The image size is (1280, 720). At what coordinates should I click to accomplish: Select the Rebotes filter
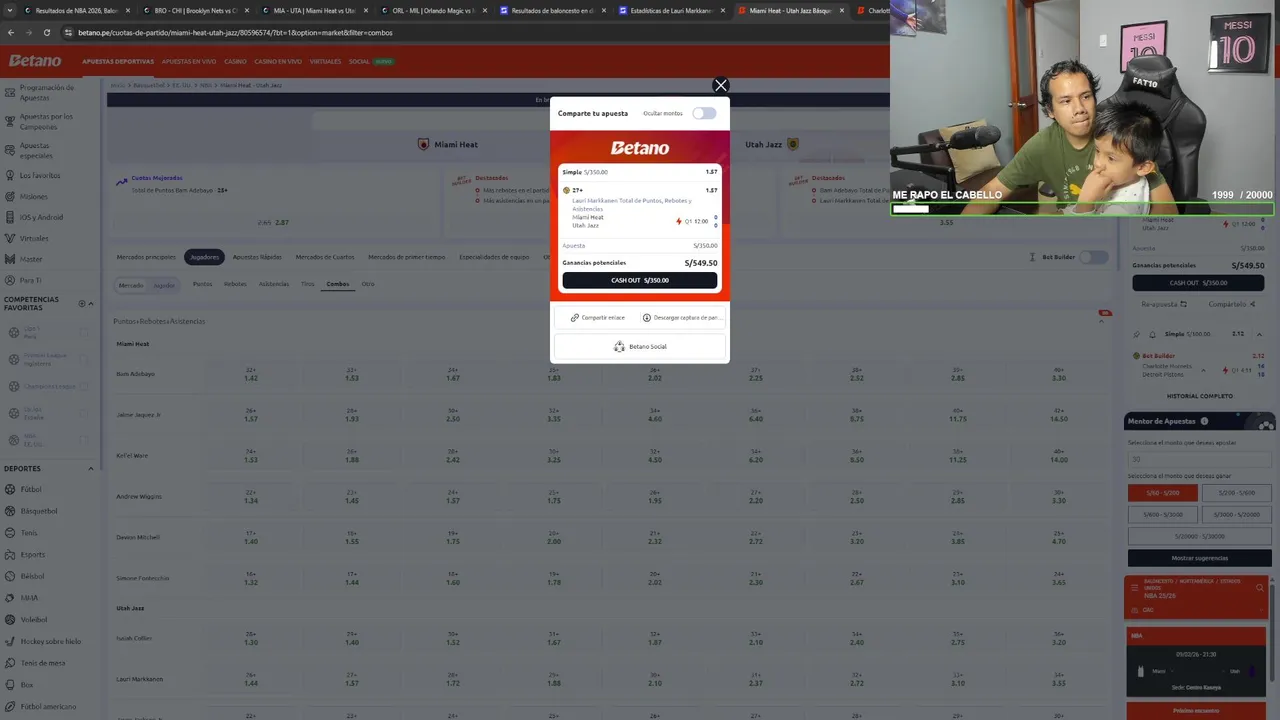(x=235, y=284)
